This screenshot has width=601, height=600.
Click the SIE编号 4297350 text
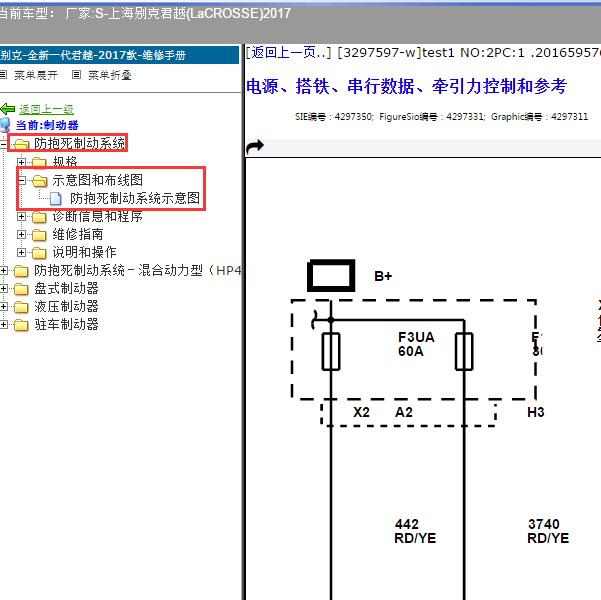pos(334,117)
